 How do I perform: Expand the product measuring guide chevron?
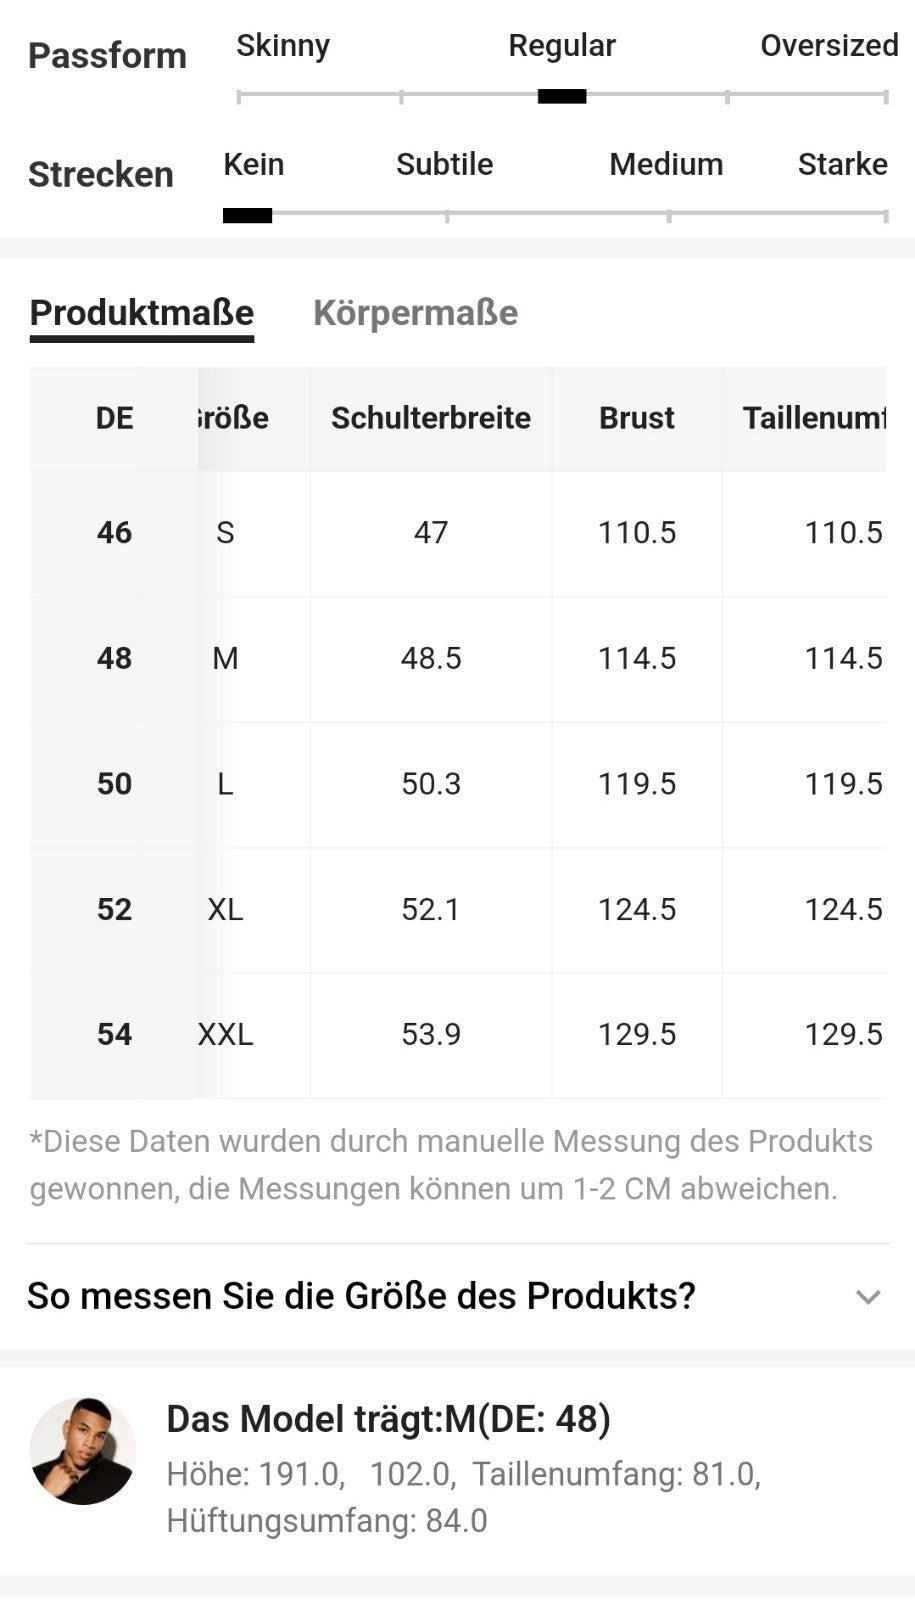tap(868, 1297)
